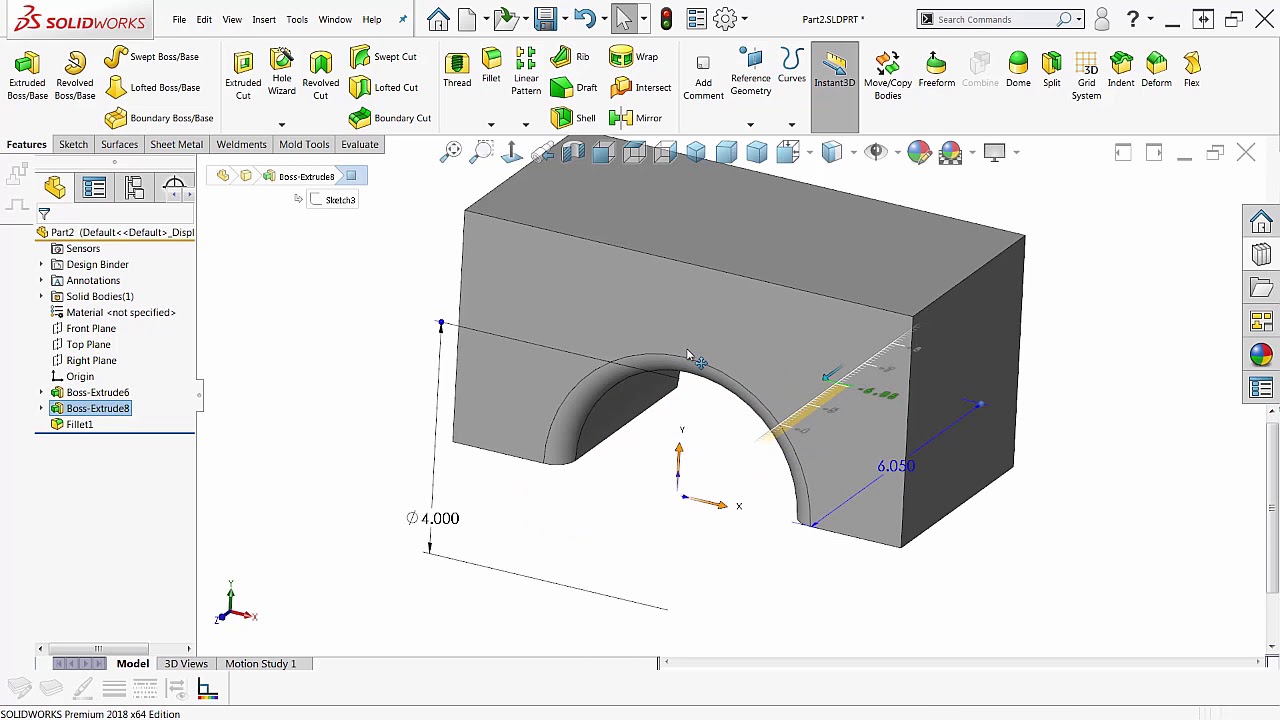Expand the Boss-Extrude6 feature node
The width and height of the screenshot is (1280, 720).
(x=40, y=392)
